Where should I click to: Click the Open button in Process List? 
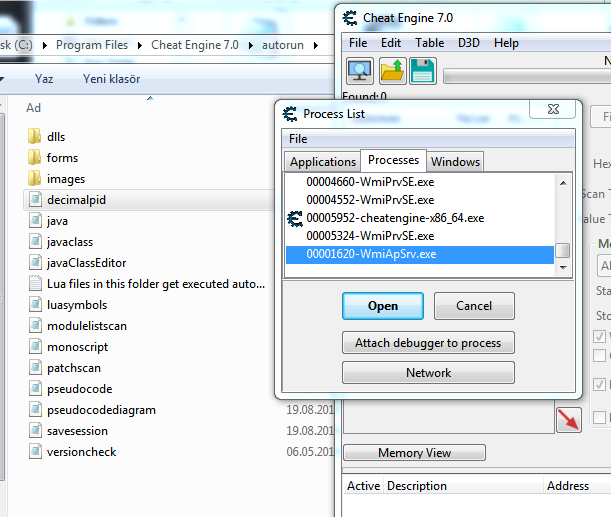[383, 306]
